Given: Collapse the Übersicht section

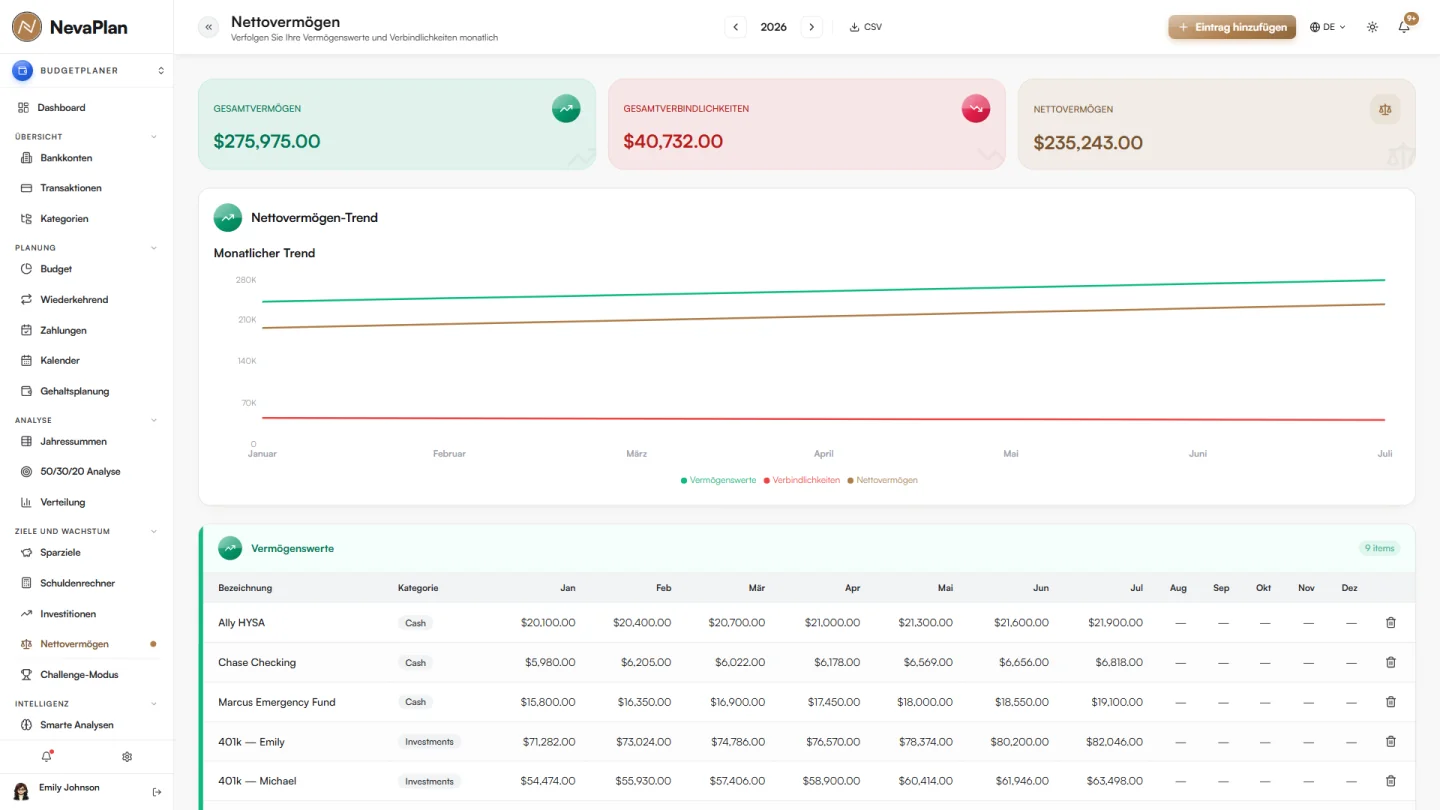Looking at the screenshot, I should coord(153,136).
